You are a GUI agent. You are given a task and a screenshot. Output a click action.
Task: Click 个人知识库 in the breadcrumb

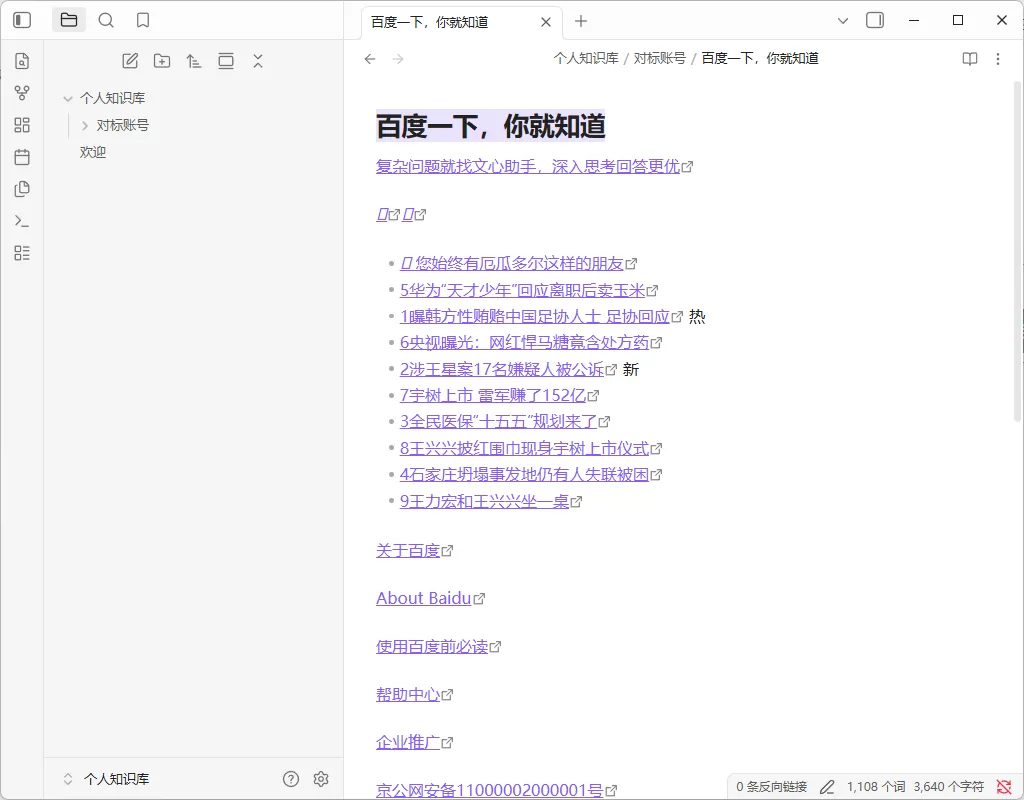[586, 58]
